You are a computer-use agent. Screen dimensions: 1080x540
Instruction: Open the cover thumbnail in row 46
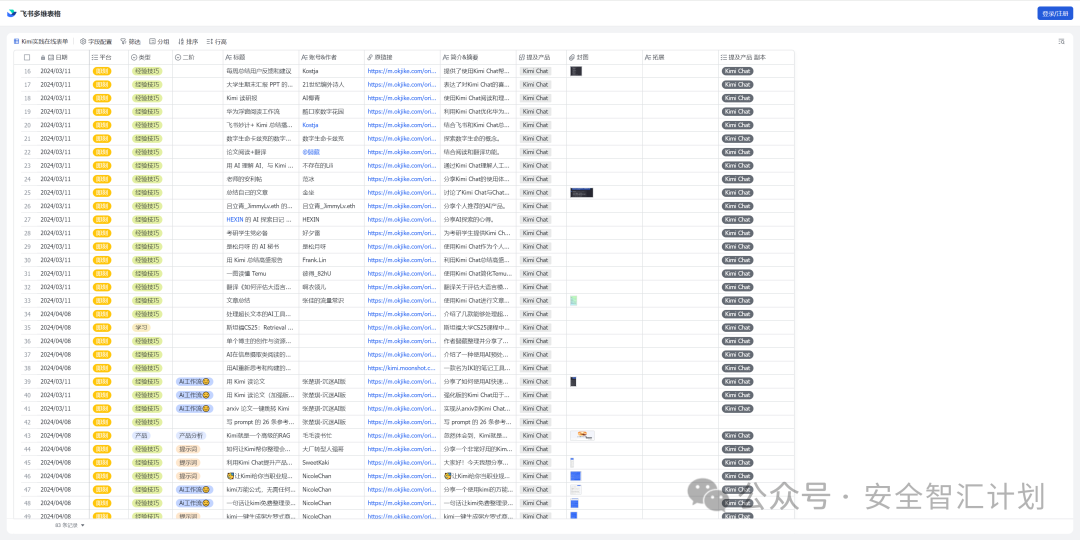pyautogui.click(x=575, y=476)
